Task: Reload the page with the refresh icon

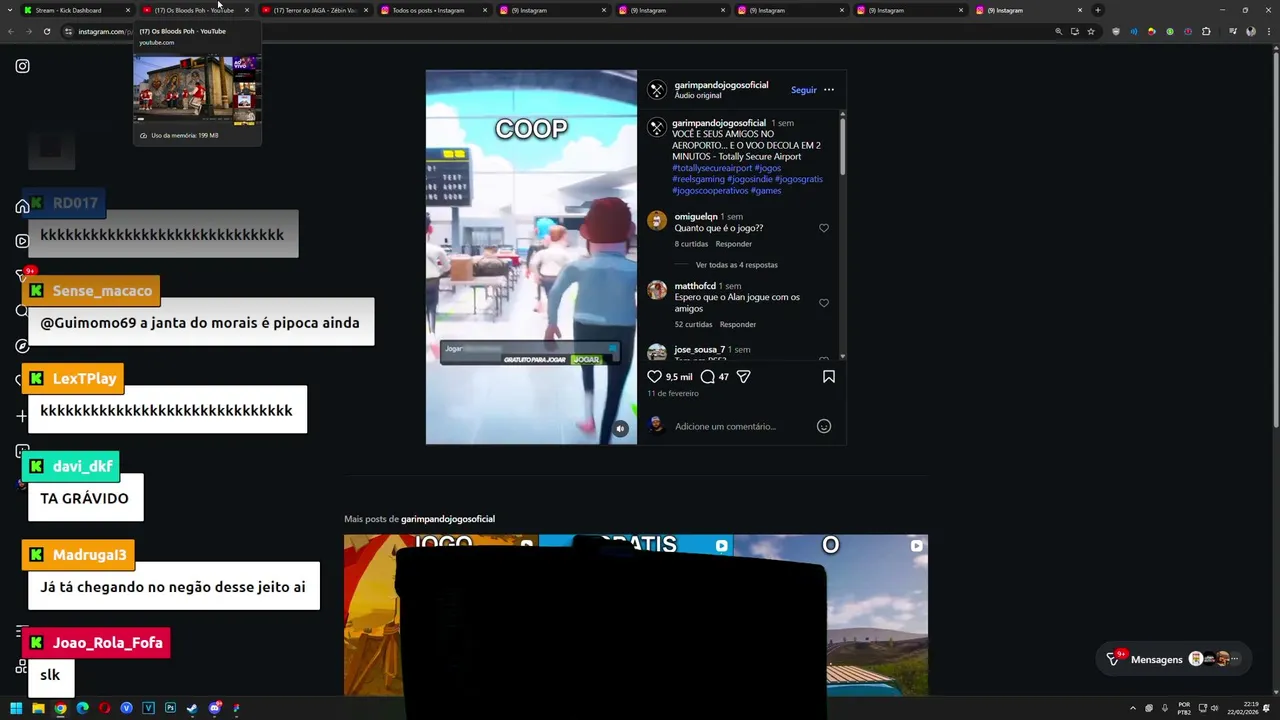Action: [x=47, y=31]
